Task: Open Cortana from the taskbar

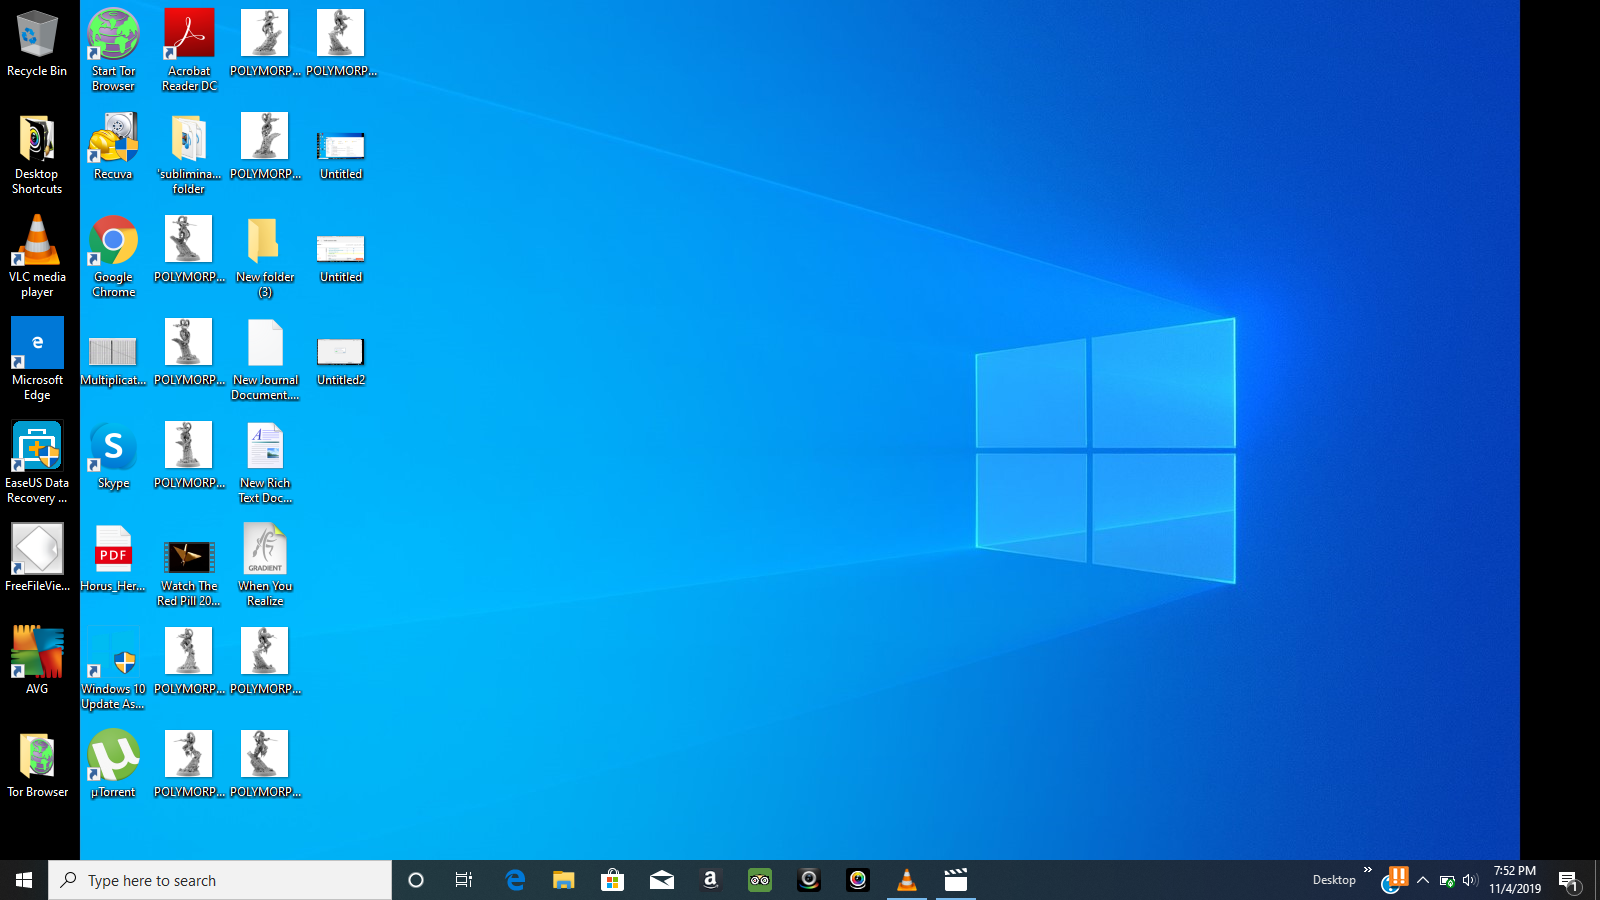Action: pos(416,880)
